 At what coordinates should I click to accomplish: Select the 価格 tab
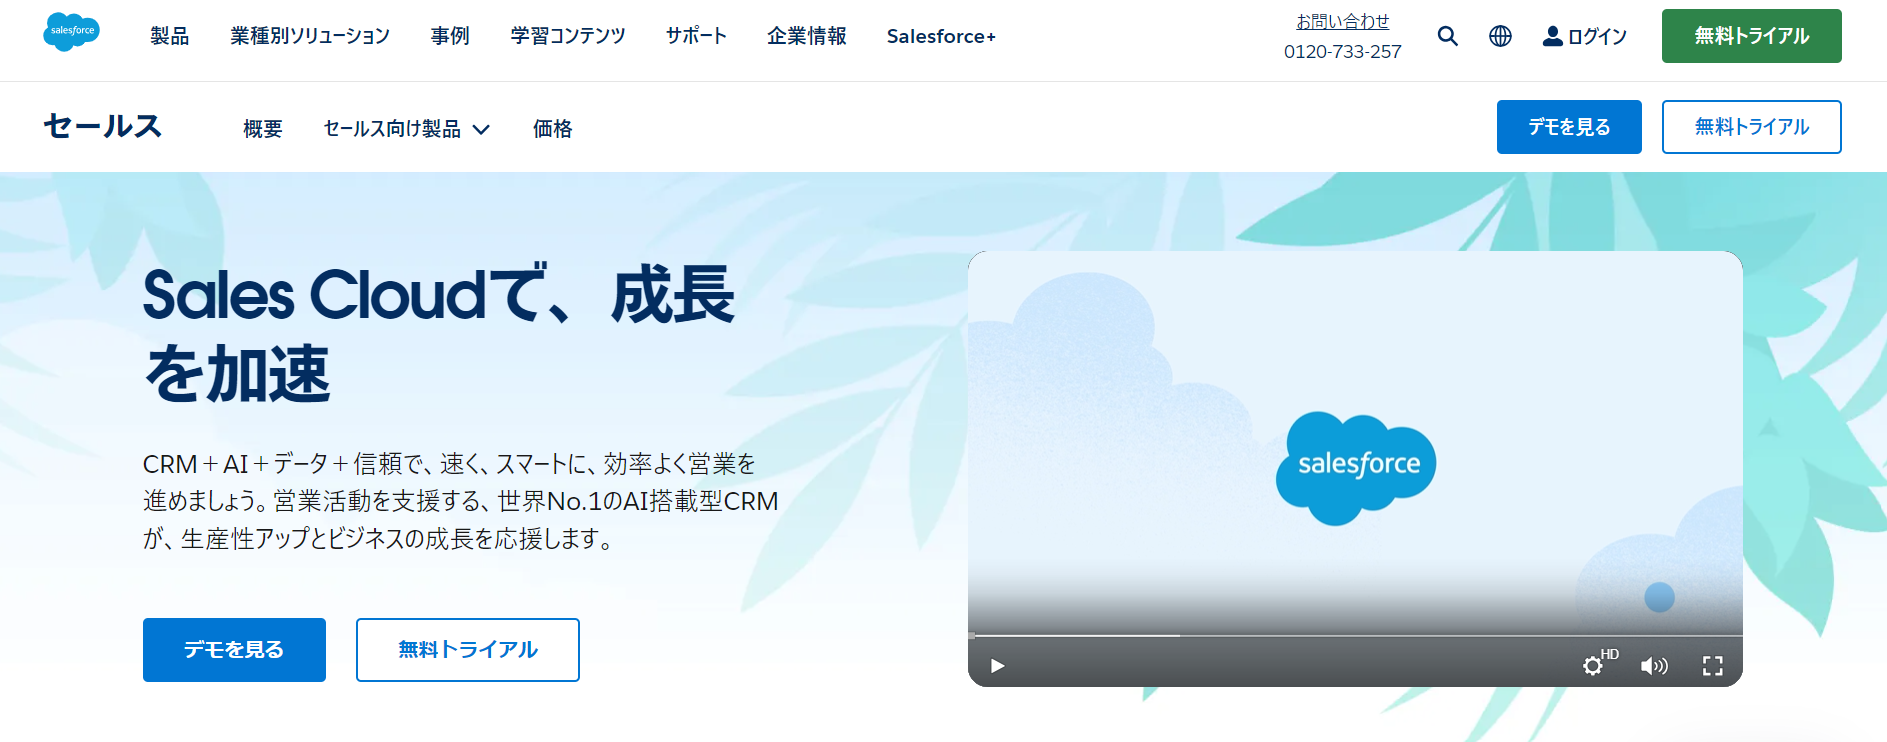click(553, 129)
